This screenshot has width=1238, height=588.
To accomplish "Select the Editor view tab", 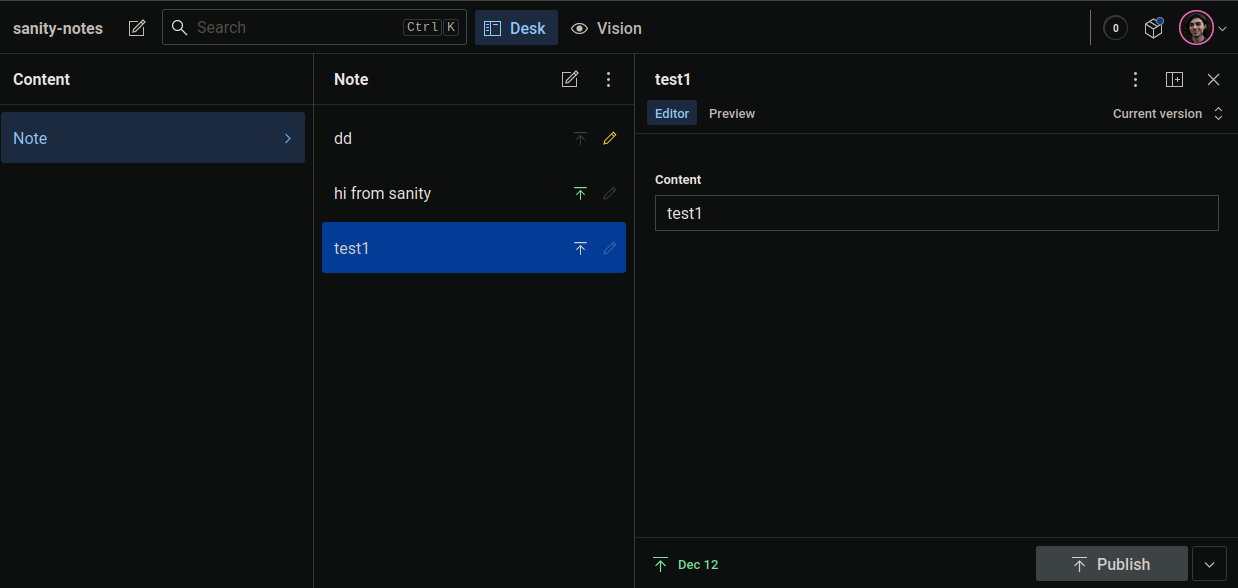I will (x=672, y=113).
